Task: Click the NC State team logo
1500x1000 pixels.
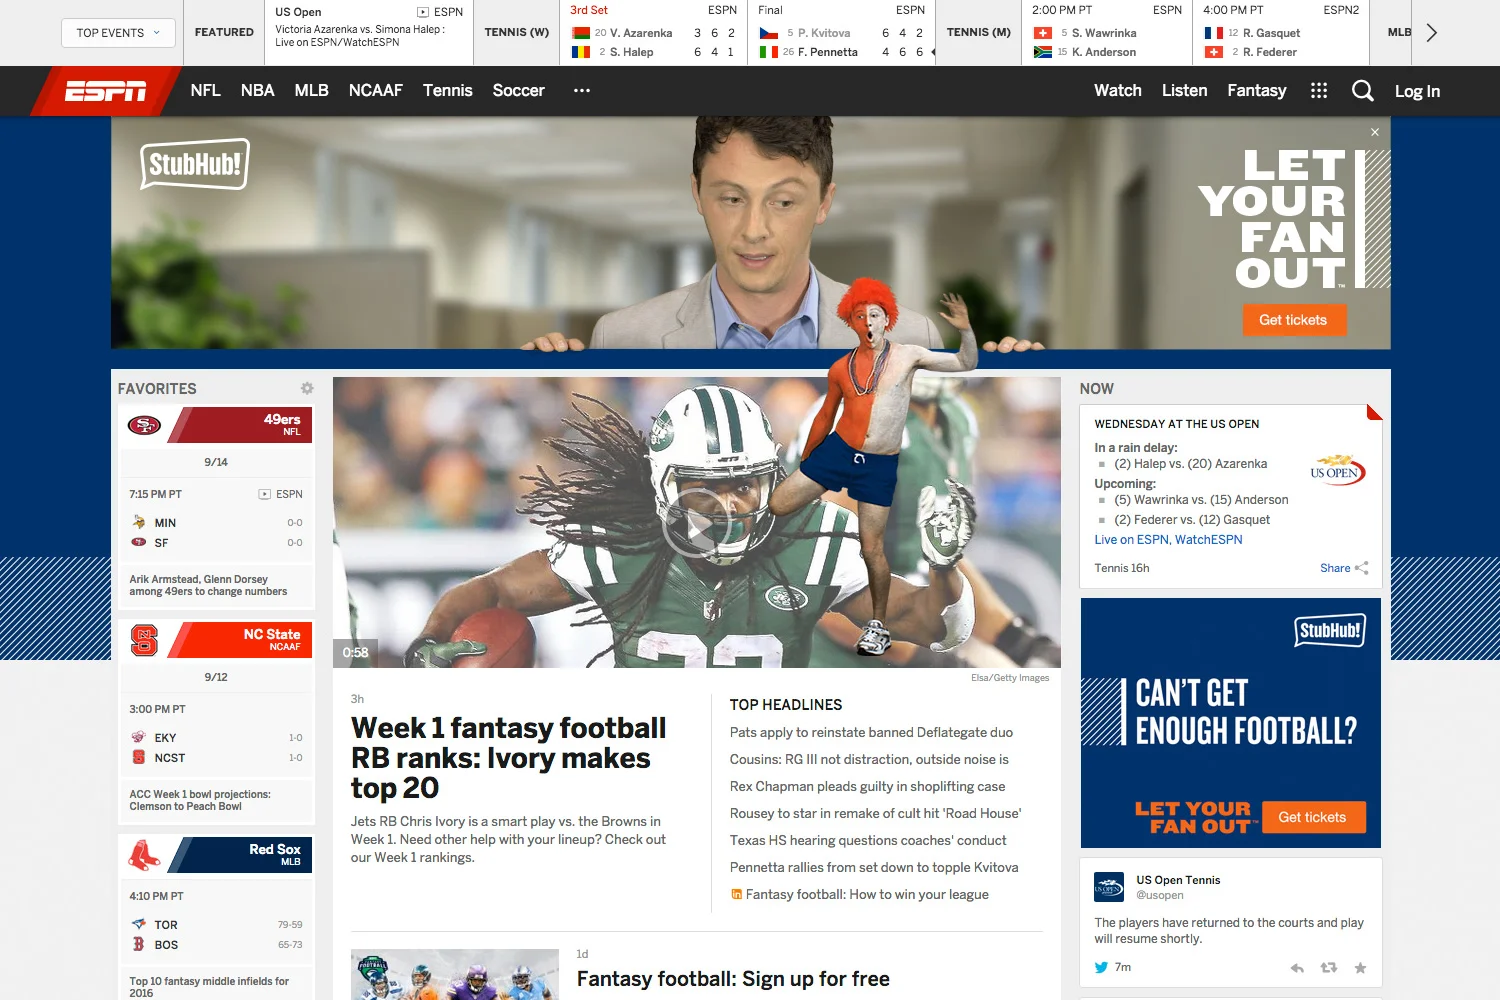Action: click(x=144, y=640)
